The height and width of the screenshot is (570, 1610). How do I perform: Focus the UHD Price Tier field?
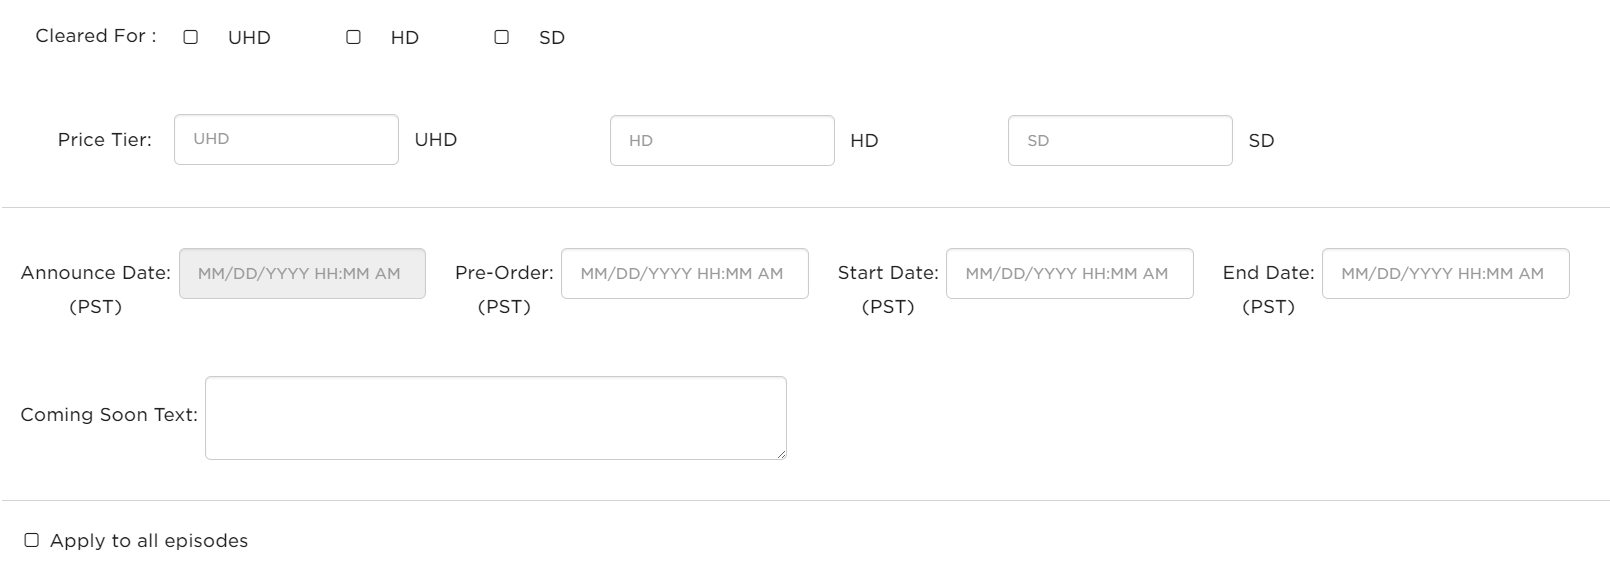click(286, 139)
